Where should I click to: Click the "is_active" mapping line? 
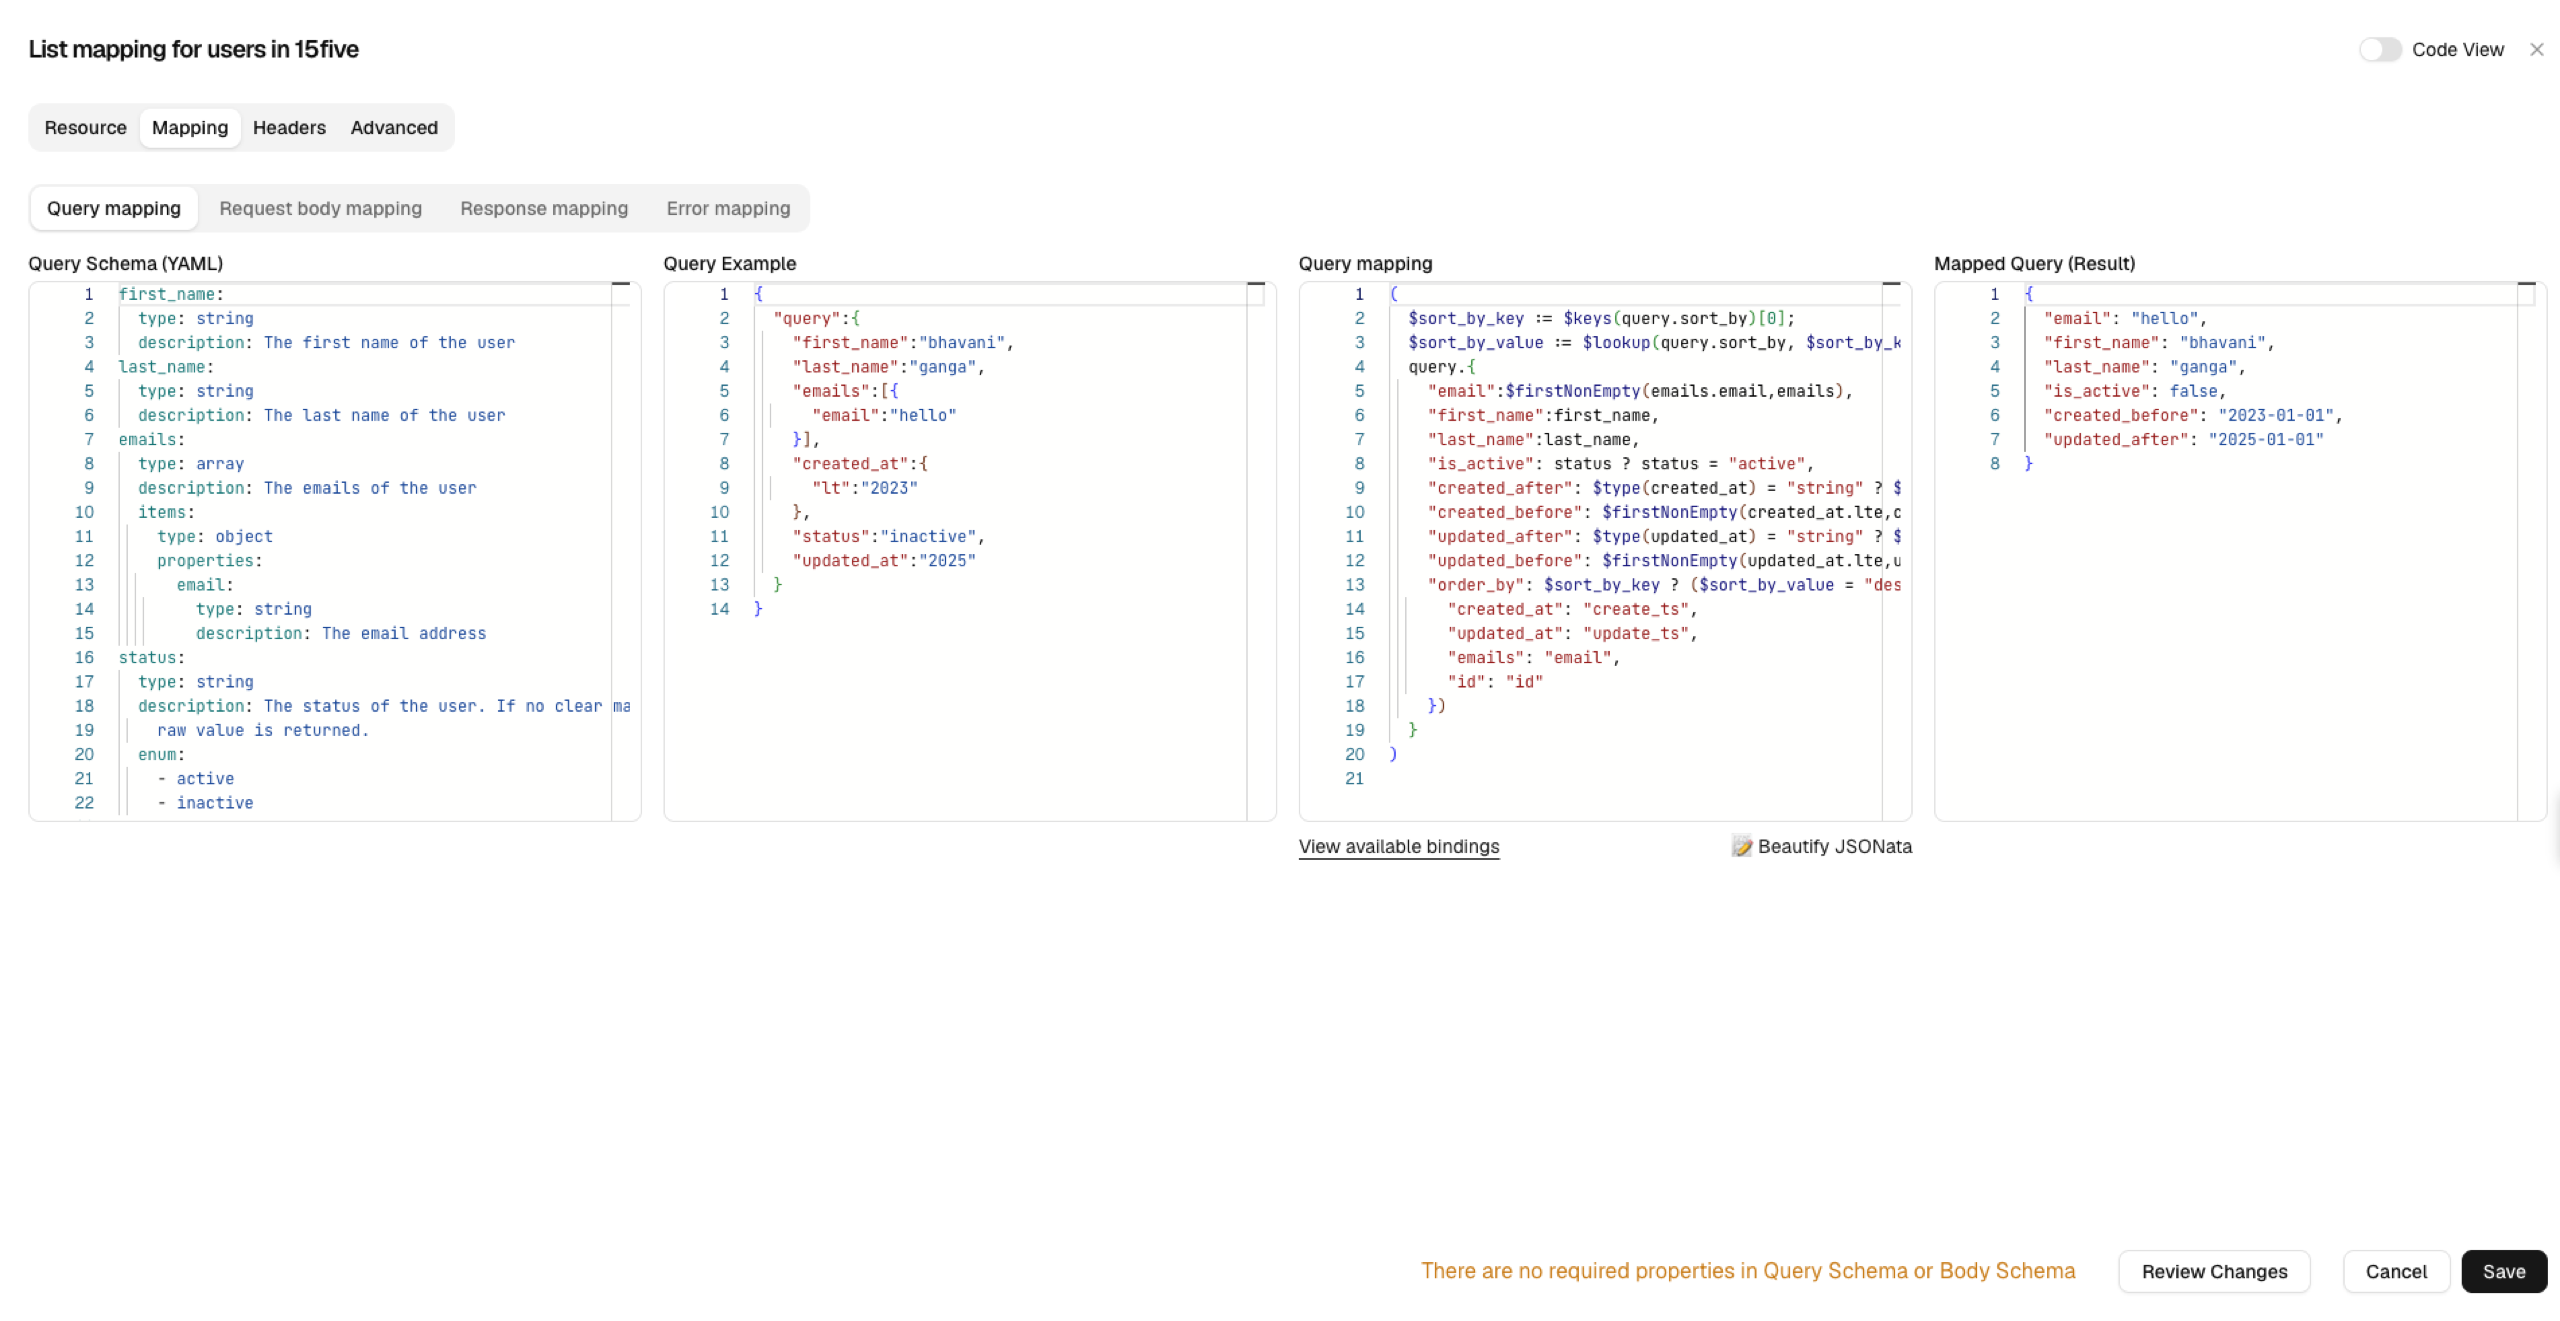pyautogui.click(x=1620, y=463)
